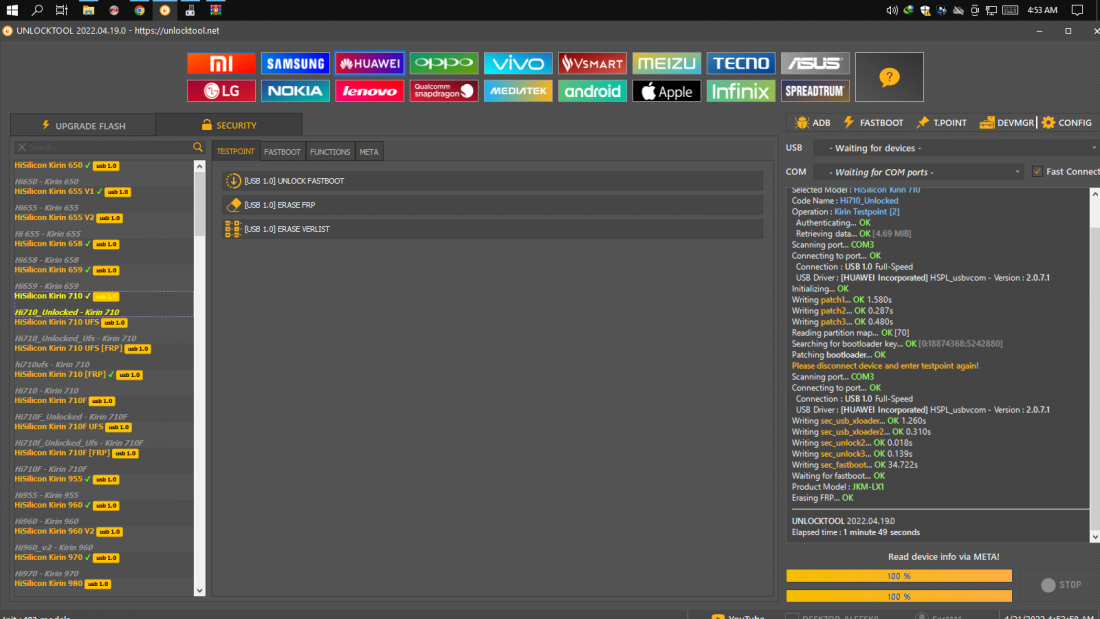Screen dimensions: 1100x619
Task: Open DEVMGR device manager
Action: [x=1007, y=123]
